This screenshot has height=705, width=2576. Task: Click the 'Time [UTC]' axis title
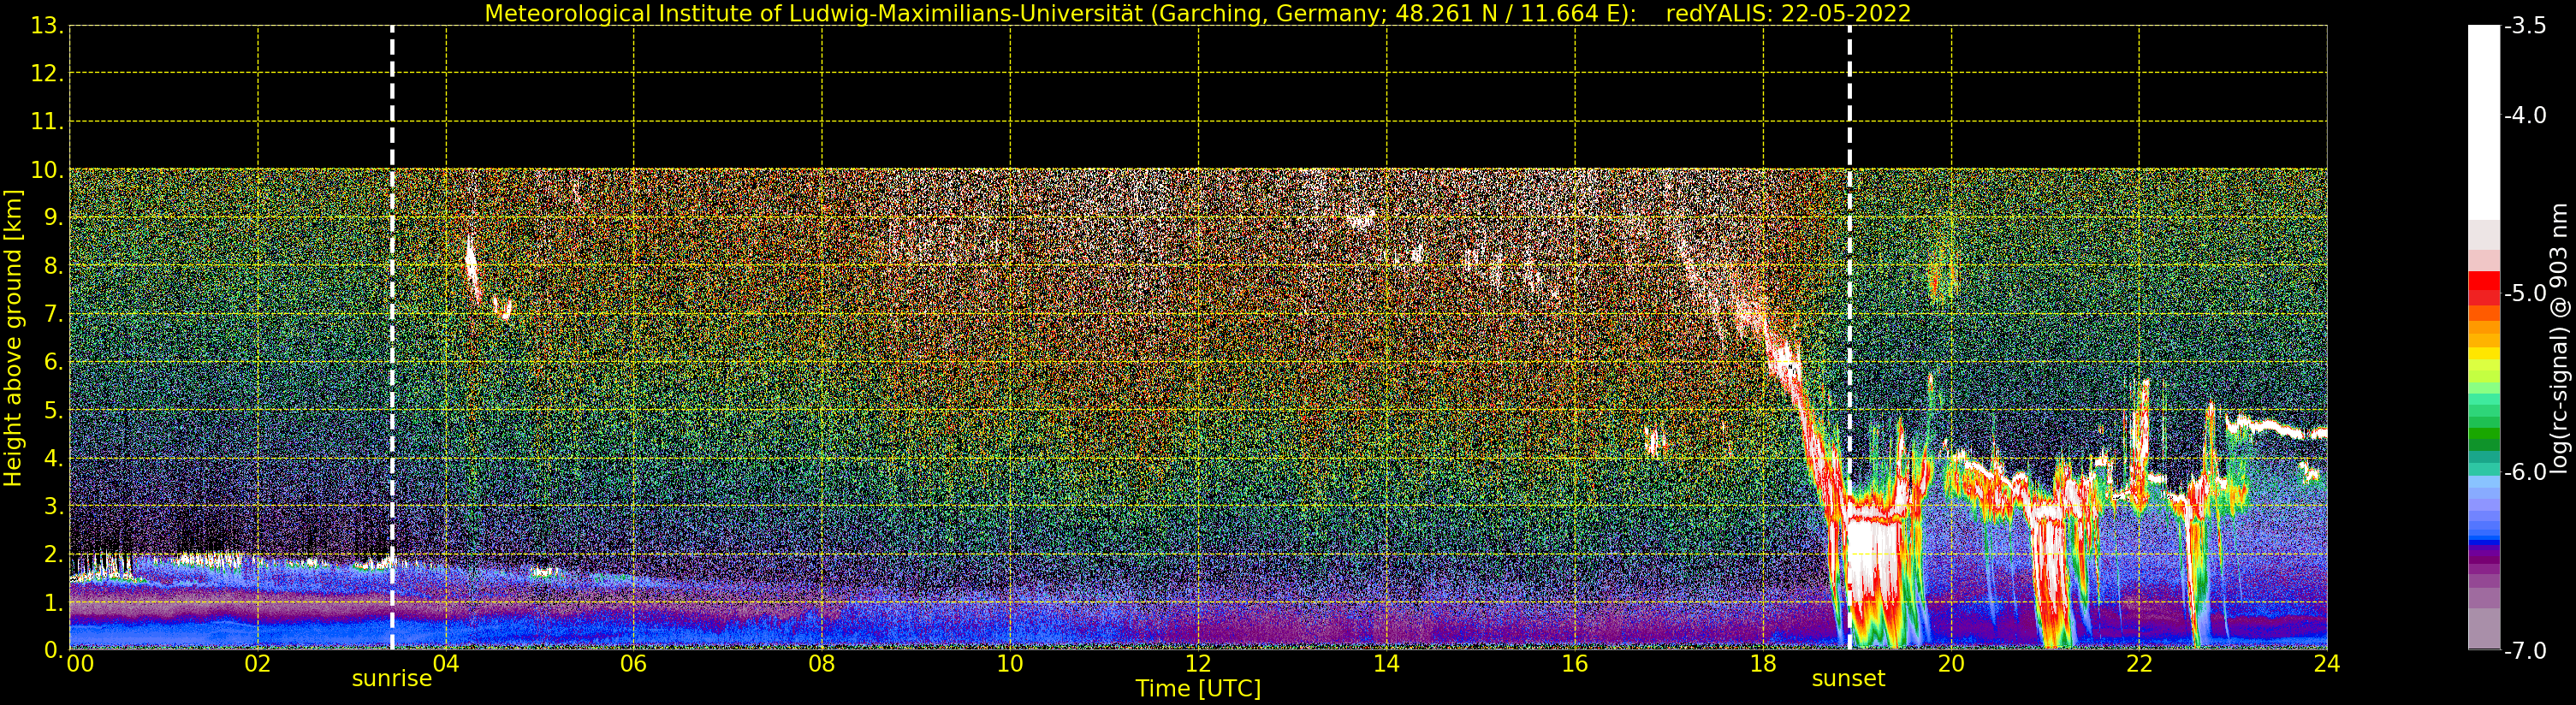point(1198,689)
